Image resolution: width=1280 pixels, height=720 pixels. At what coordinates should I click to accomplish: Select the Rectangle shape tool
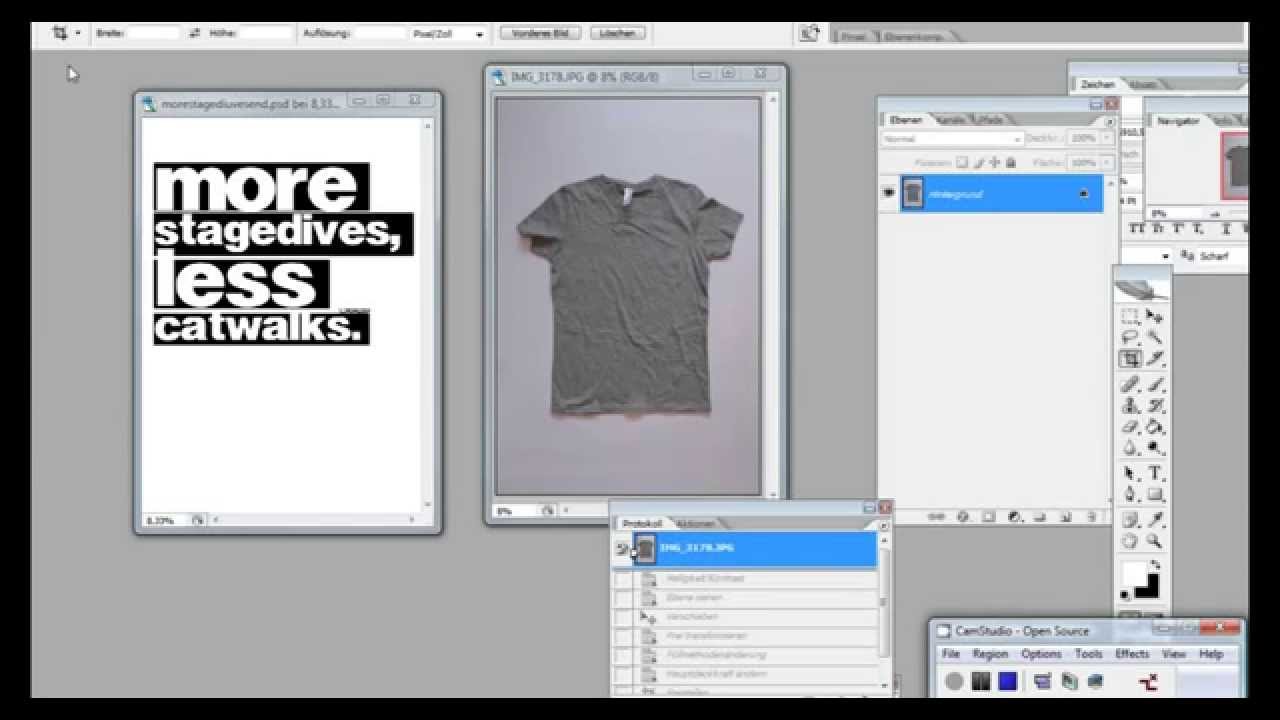[x=1154, y=494]
